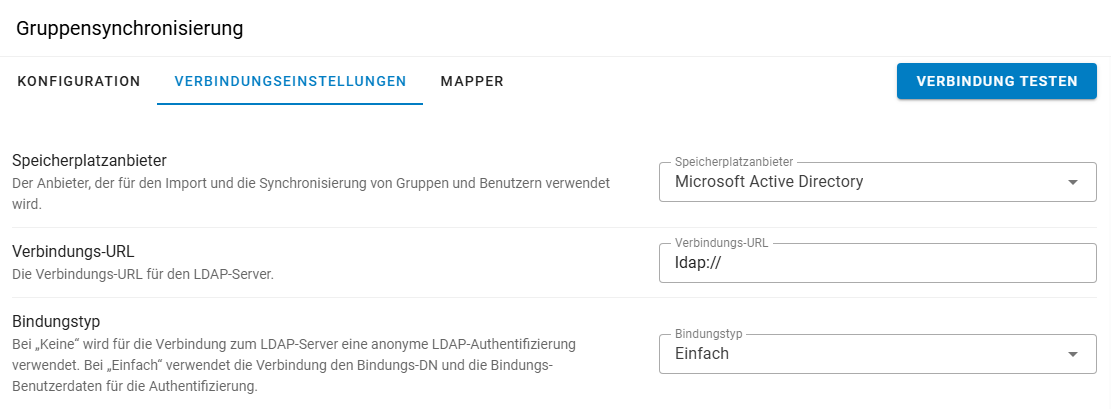Place cursor on the ldap:// text
Viewport: 1111px width, 409px height.
tap(697, 264)
